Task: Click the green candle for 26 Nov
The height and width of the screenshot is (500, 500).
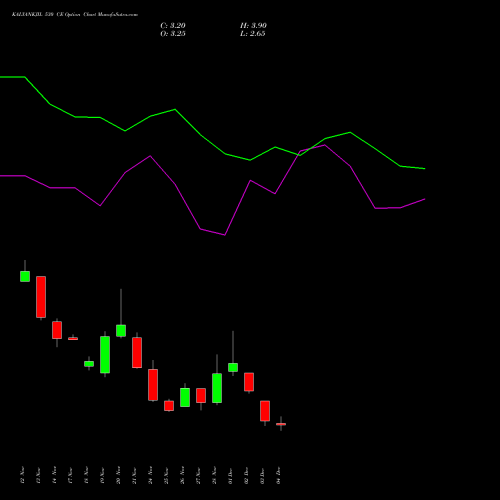Action: click(x=185, y=397)
